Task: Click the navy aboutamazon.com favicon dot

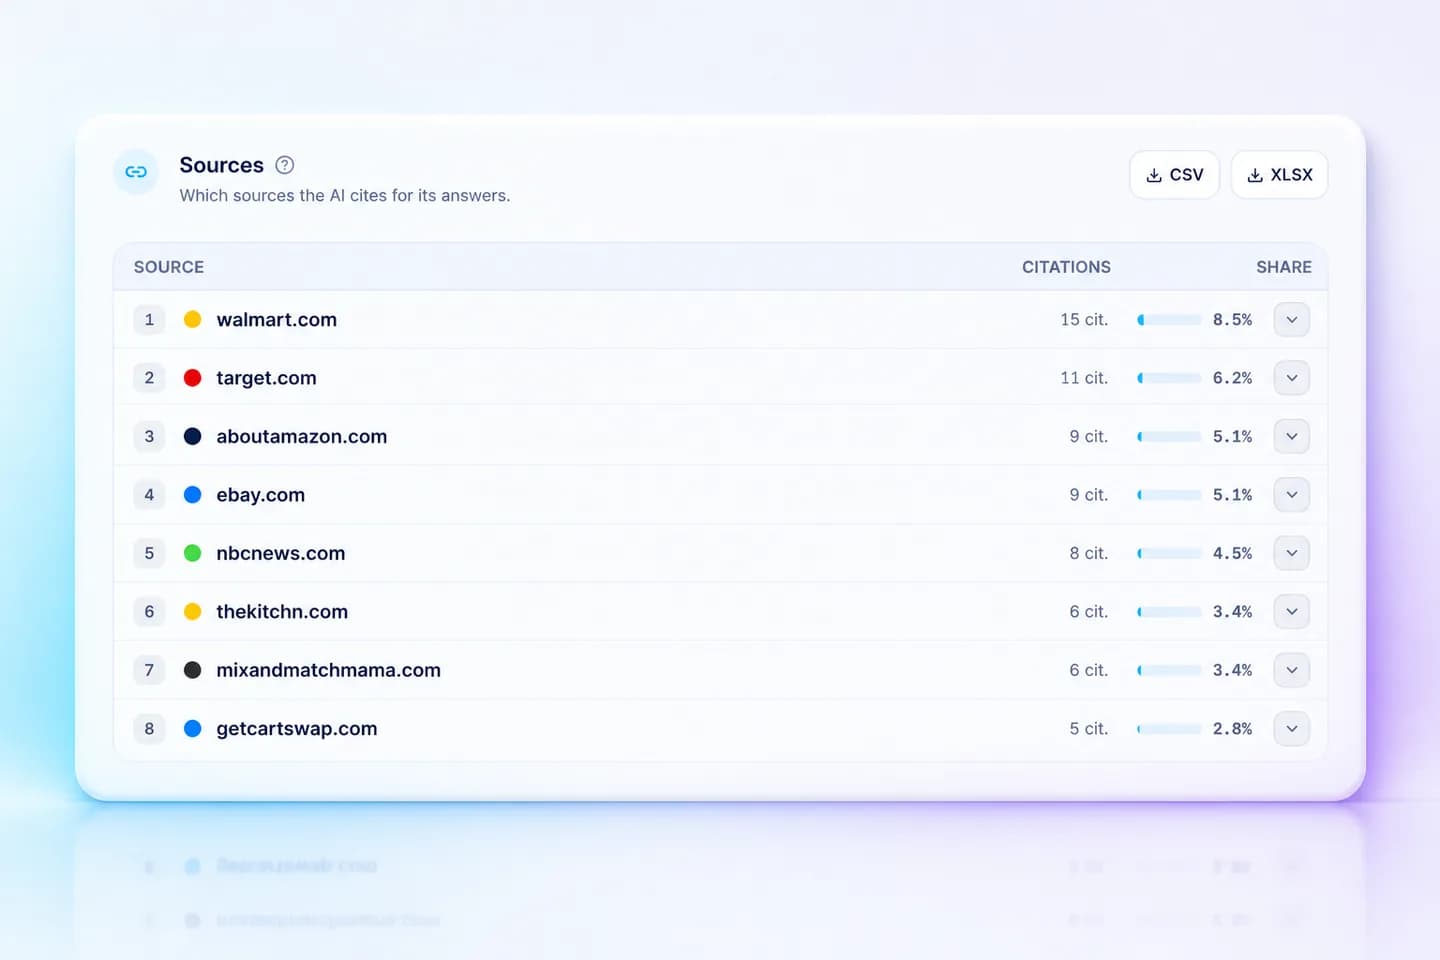Action: (193, 436)
